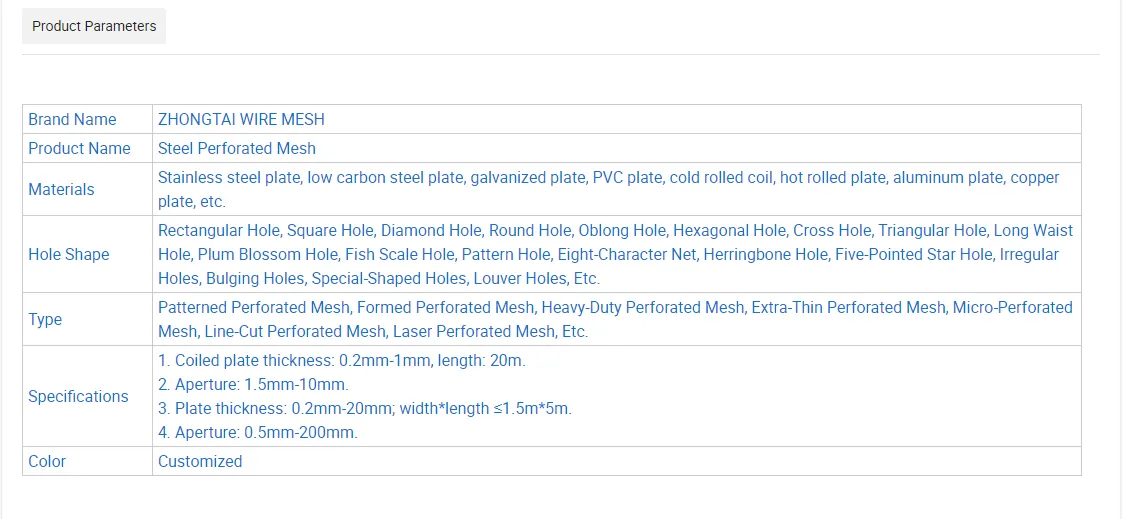Select the ZHONGTAI WIRE MESH brand value
The image size is (1123, 519).
(241, 119)
